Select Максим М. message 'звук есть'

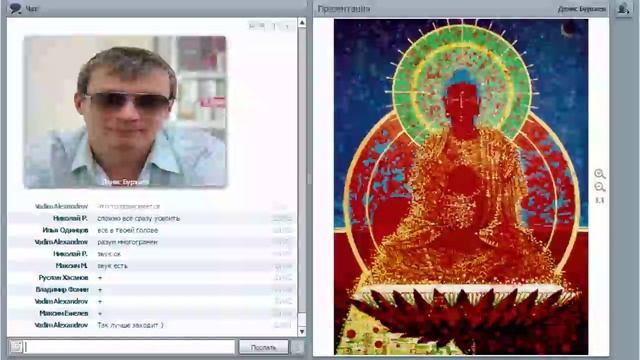click(112, 266)
